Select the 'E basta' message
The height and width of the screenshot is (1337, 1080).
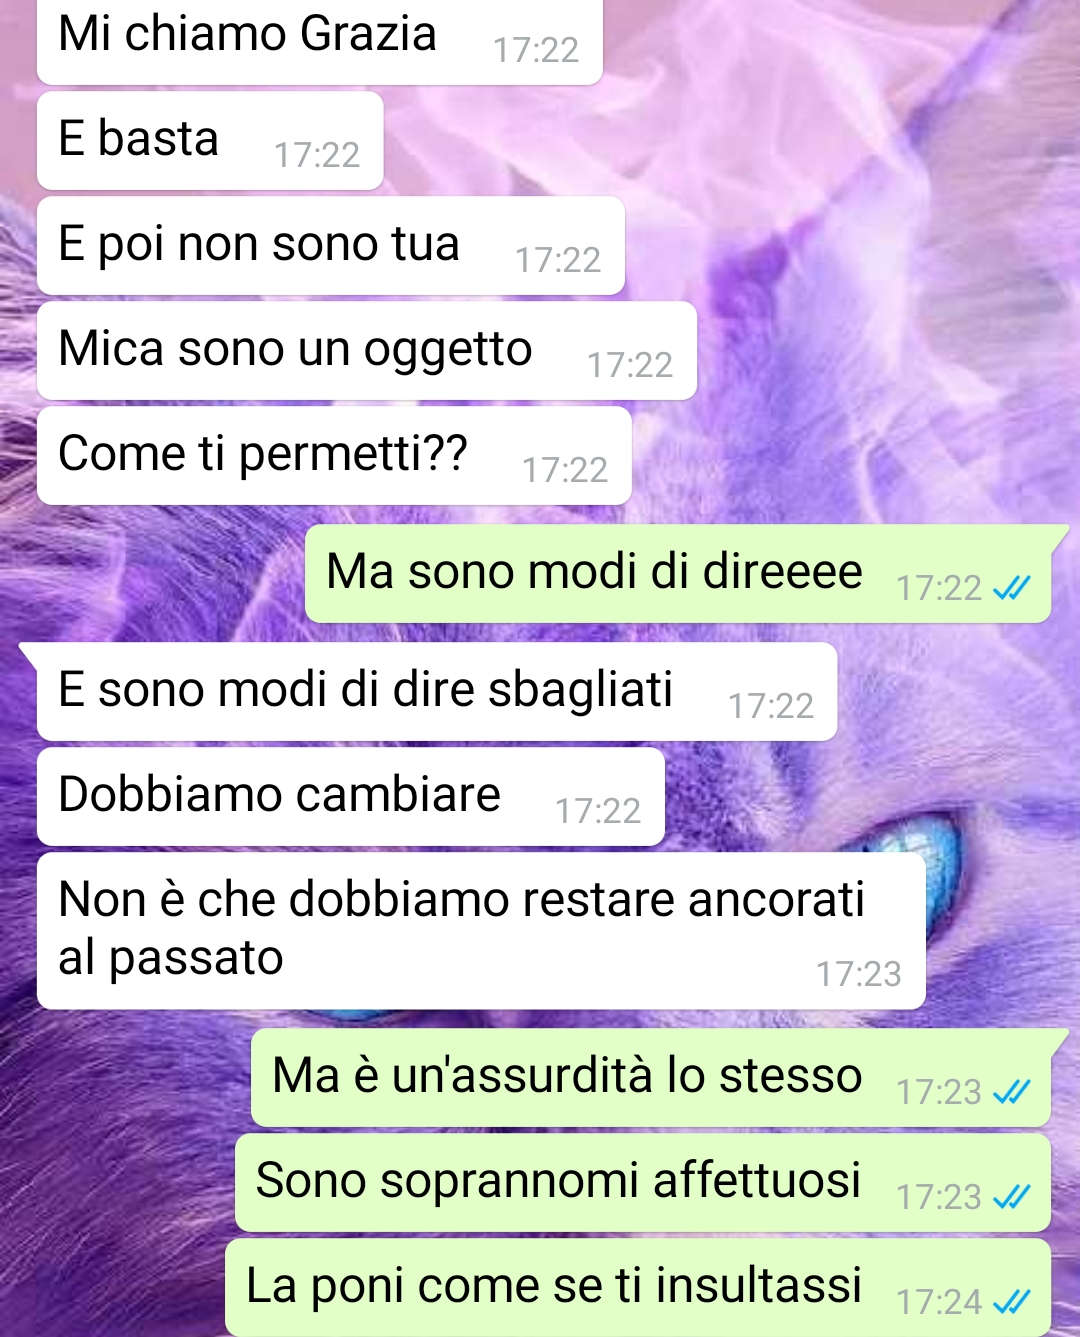pyautogui.click(x=210, y=141)
